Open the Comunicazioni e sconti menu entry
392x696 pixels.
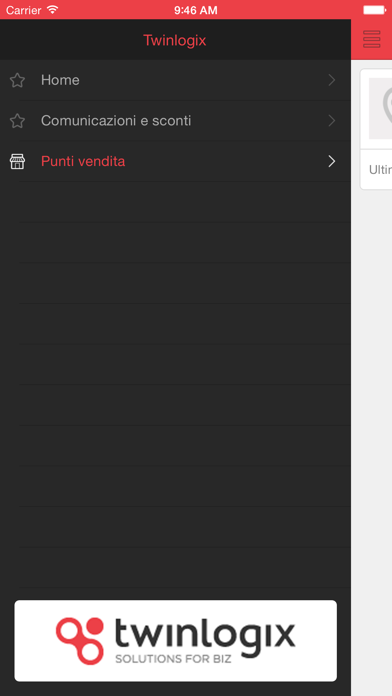point(175,121)
